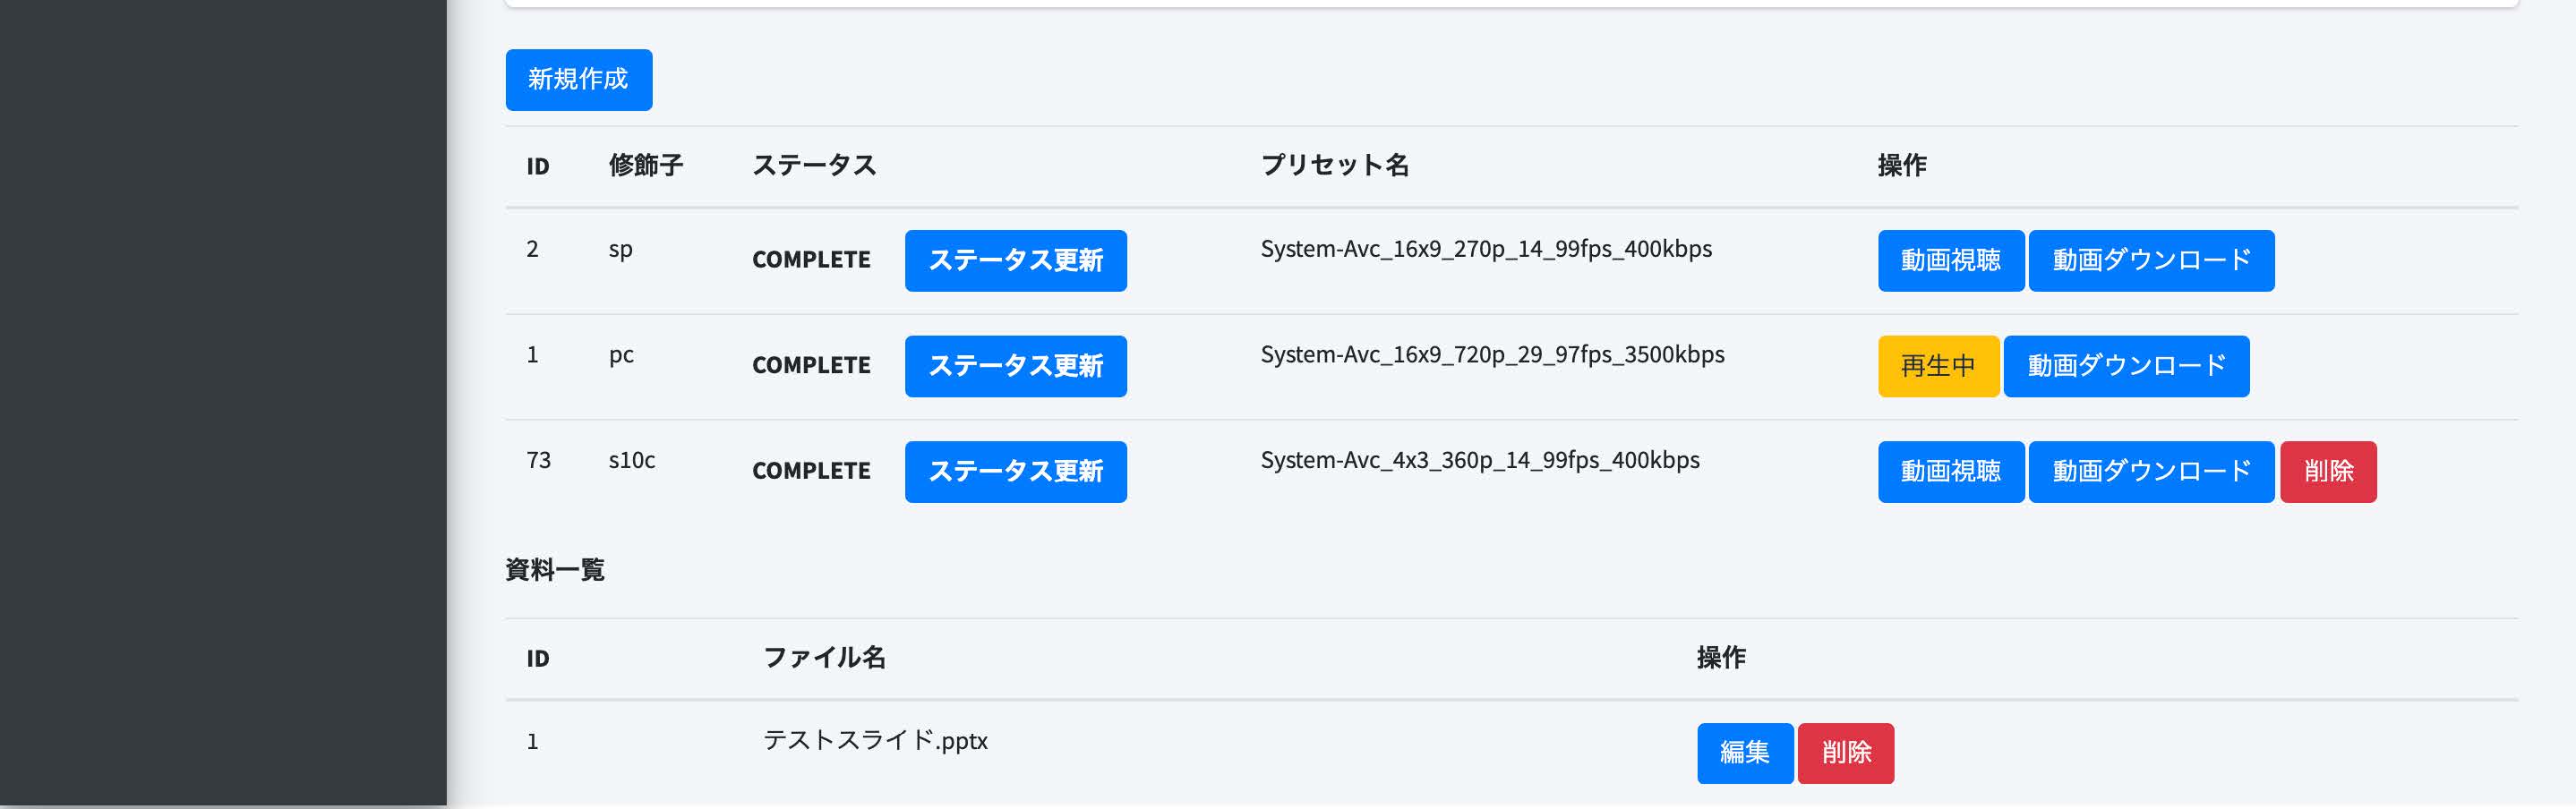The image size is (2576, 809).
Task: Download the video for the sp row
Action: click(2151, 261)
